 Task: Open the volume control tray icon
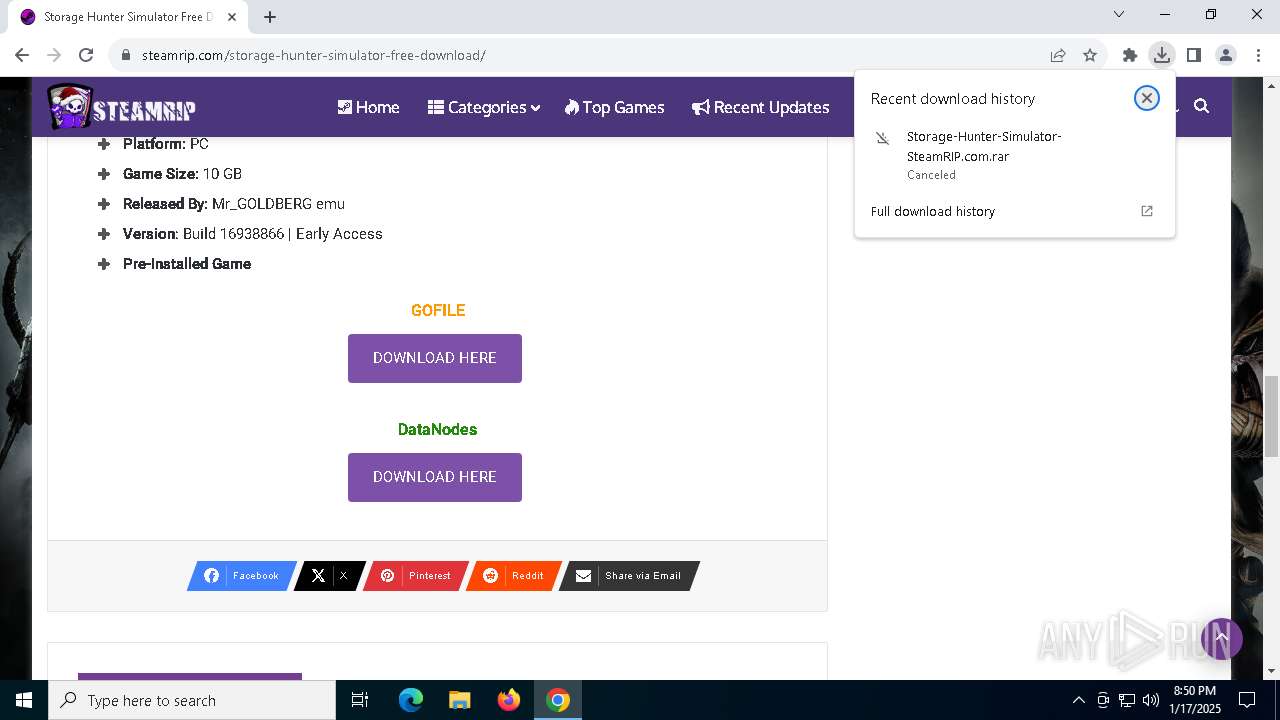click(1151, 700)
